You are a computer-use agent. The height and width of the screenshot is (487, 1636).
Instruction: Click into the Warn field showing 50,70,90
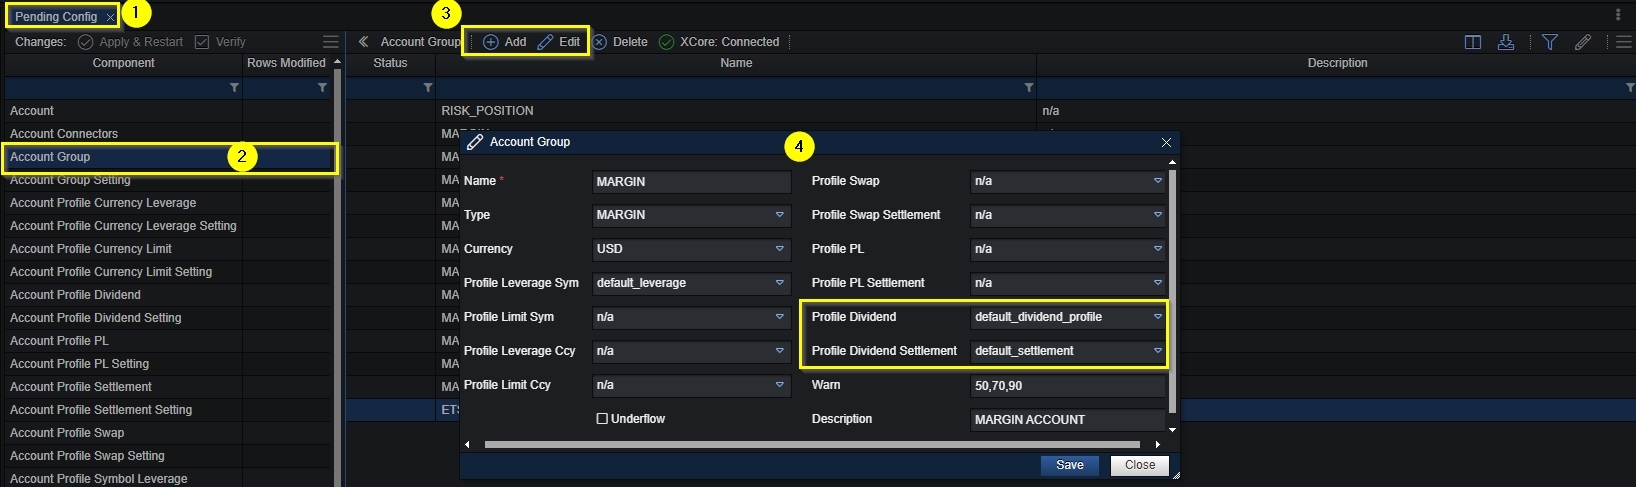(x=1068, y=385)
